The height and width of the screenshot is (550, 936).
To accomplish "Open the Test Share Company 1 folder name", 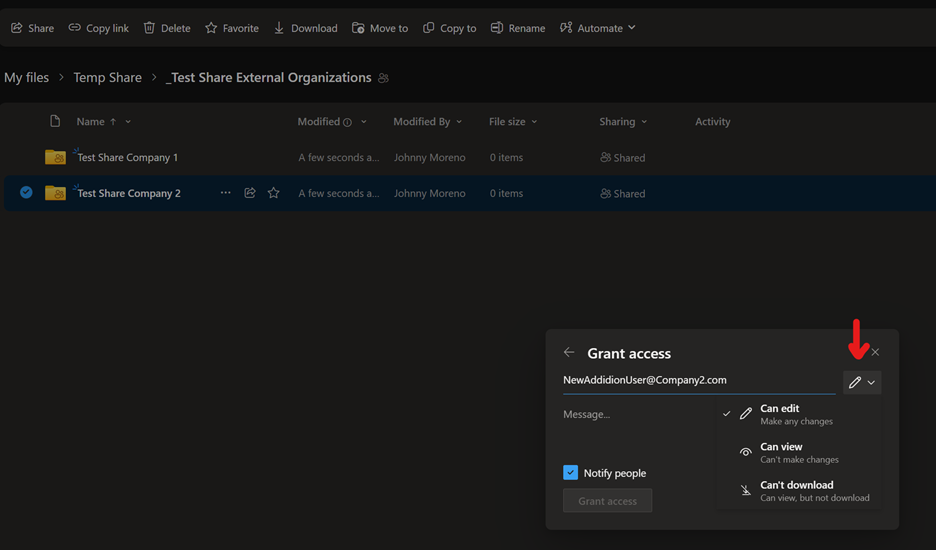I will tap(128, 158).
